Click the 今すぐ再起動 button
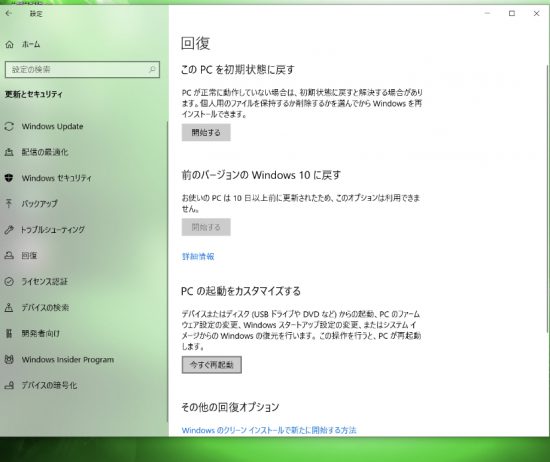 (x=212, y=365)
